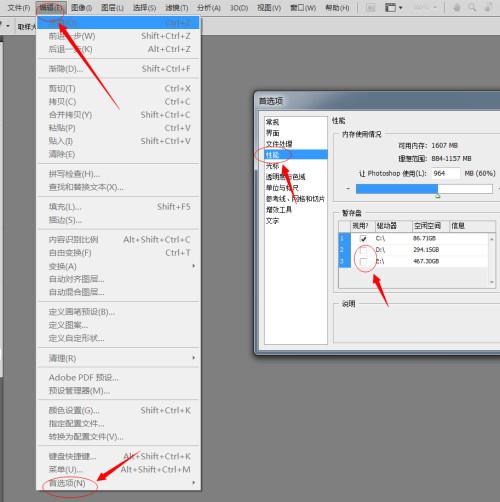Enable the E:\ scratch disk checkbox
Screen dimensions: 500x502
point(363,261)
